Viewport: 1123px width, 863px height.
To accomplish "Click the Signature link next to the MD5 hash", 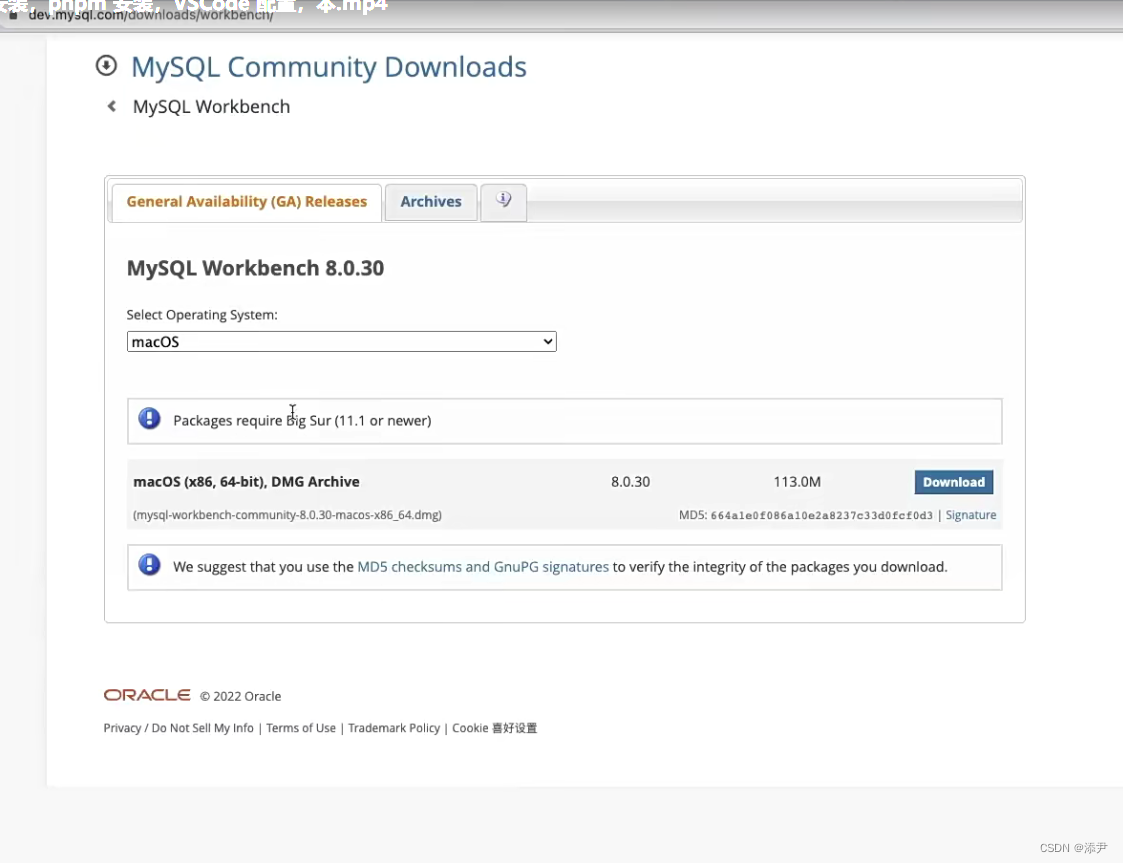I will tap(970, 514).
